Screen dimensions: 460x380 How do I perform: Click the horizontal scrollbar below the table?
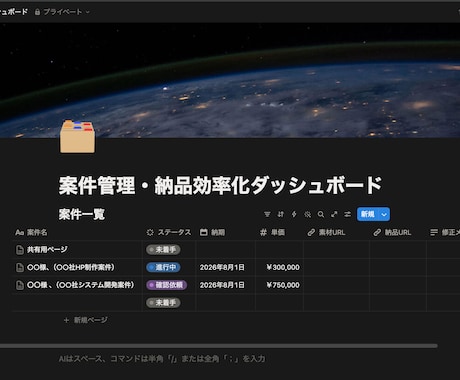219,346
